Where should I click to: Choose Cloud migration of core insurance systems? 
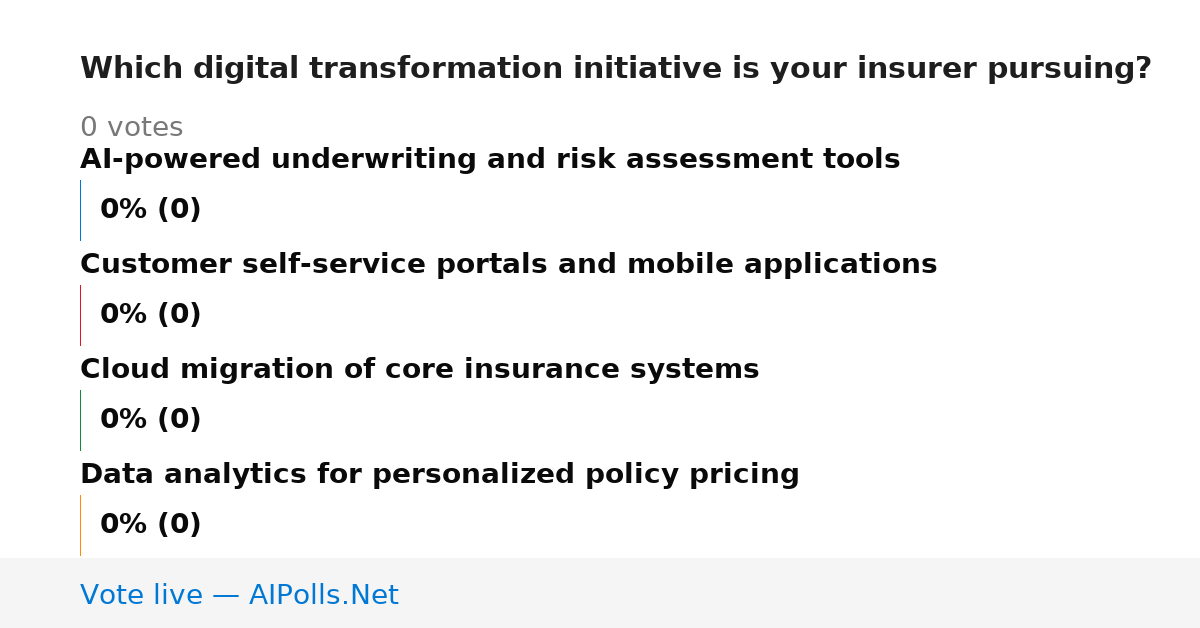[x=419, y=370]
